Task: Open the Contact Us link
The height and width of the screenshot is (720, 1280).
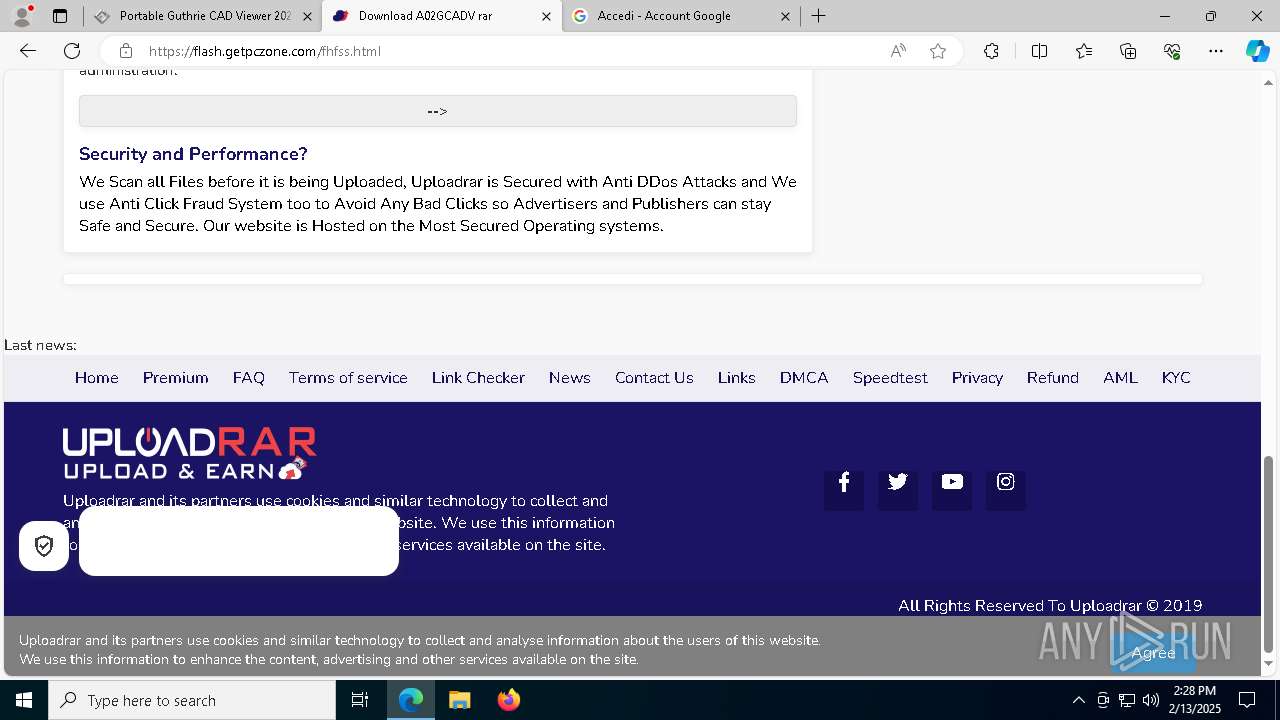Action: [654, 378]
